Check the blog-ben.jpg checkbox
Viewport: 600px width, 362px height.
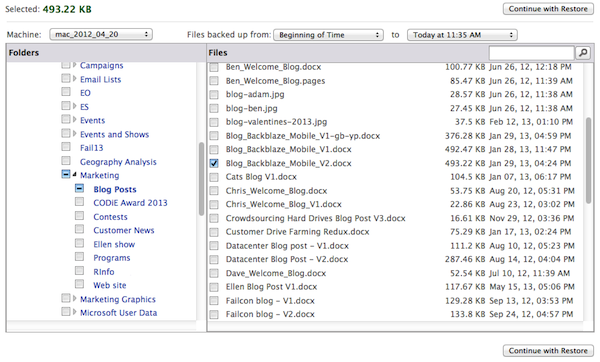point(214,108)
